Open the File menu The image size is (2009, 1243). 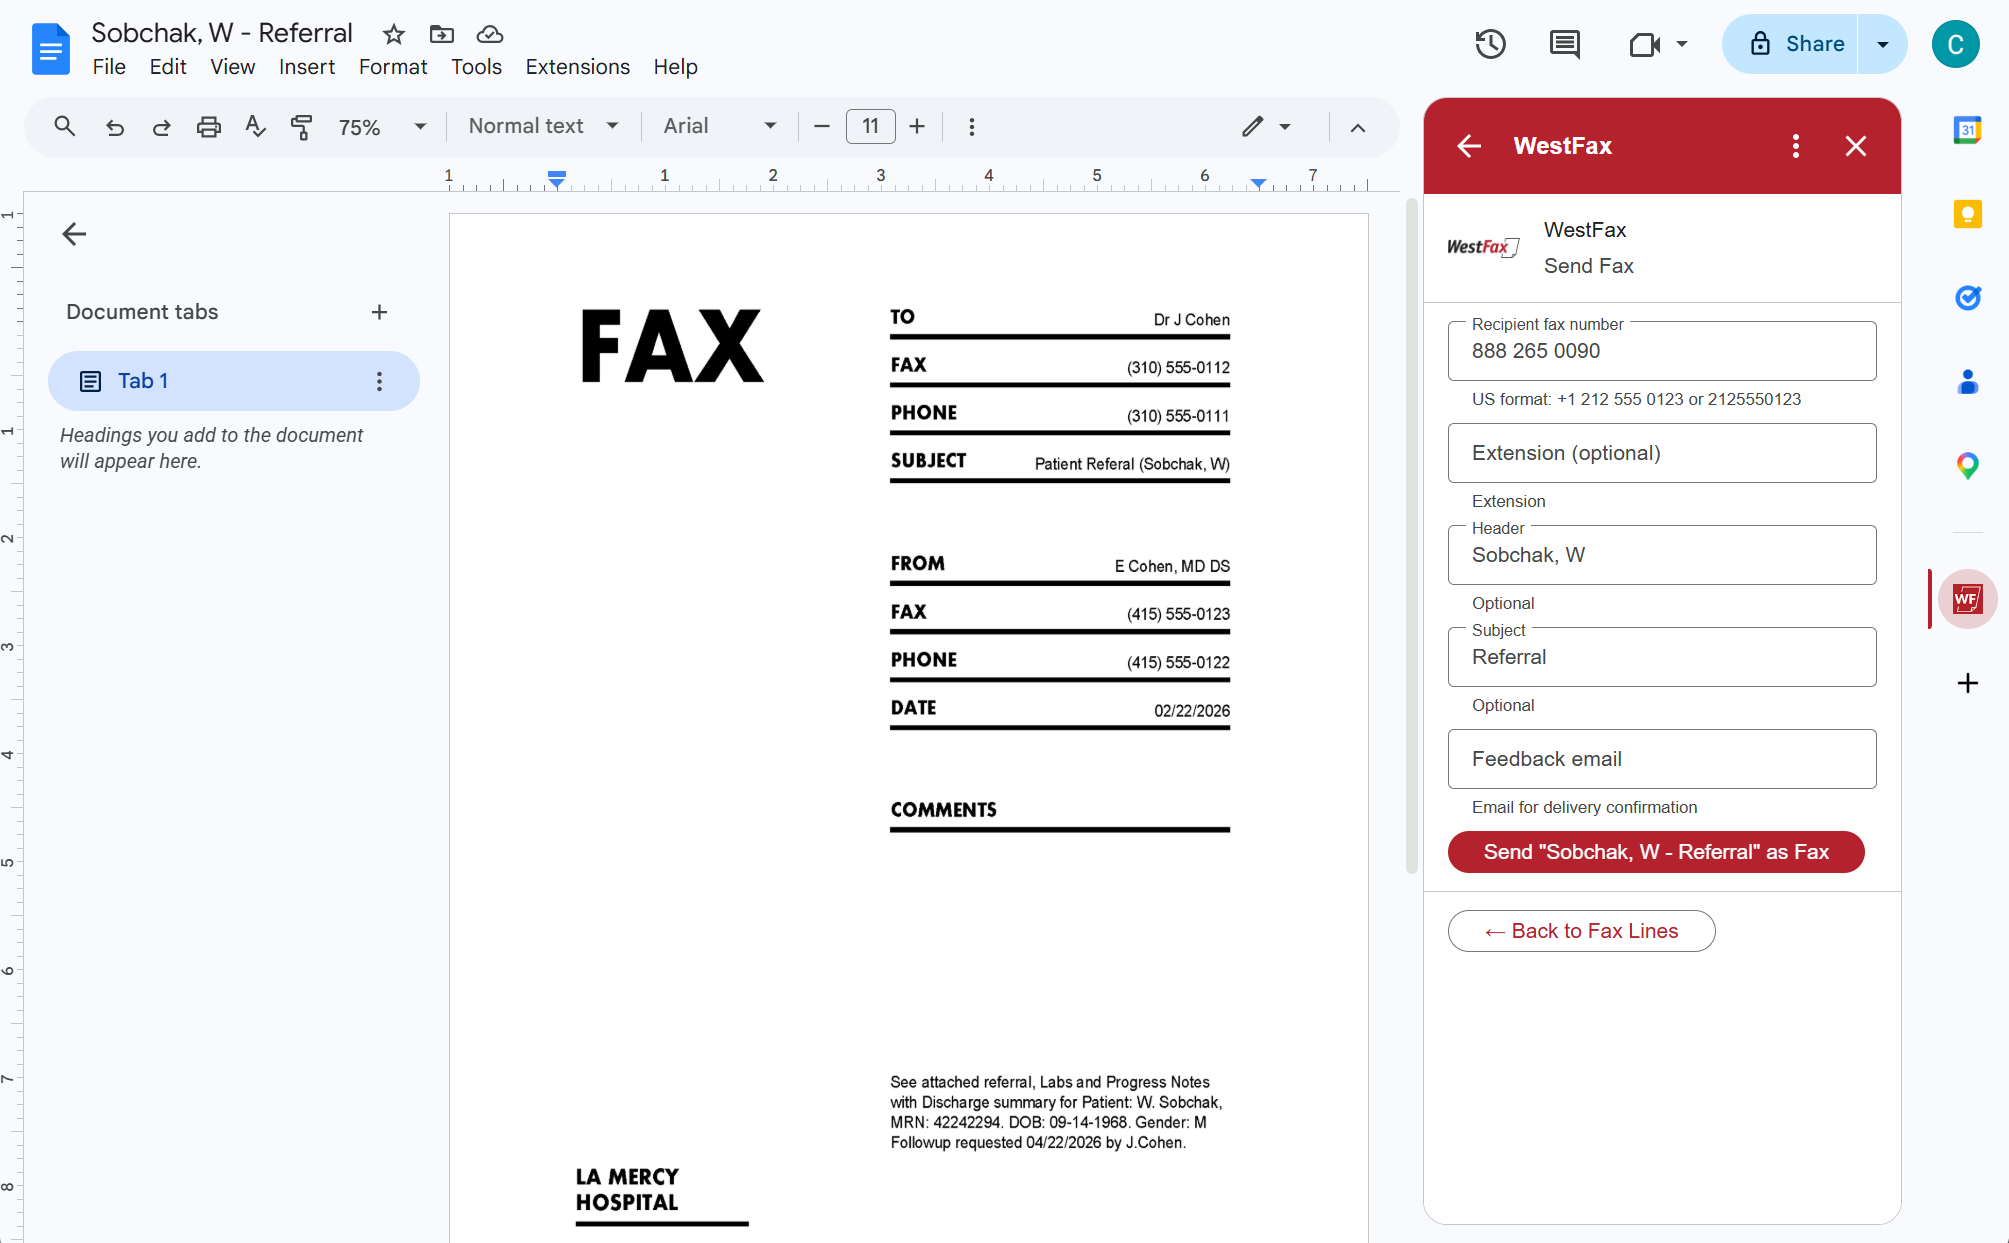[x=109, y=67]
